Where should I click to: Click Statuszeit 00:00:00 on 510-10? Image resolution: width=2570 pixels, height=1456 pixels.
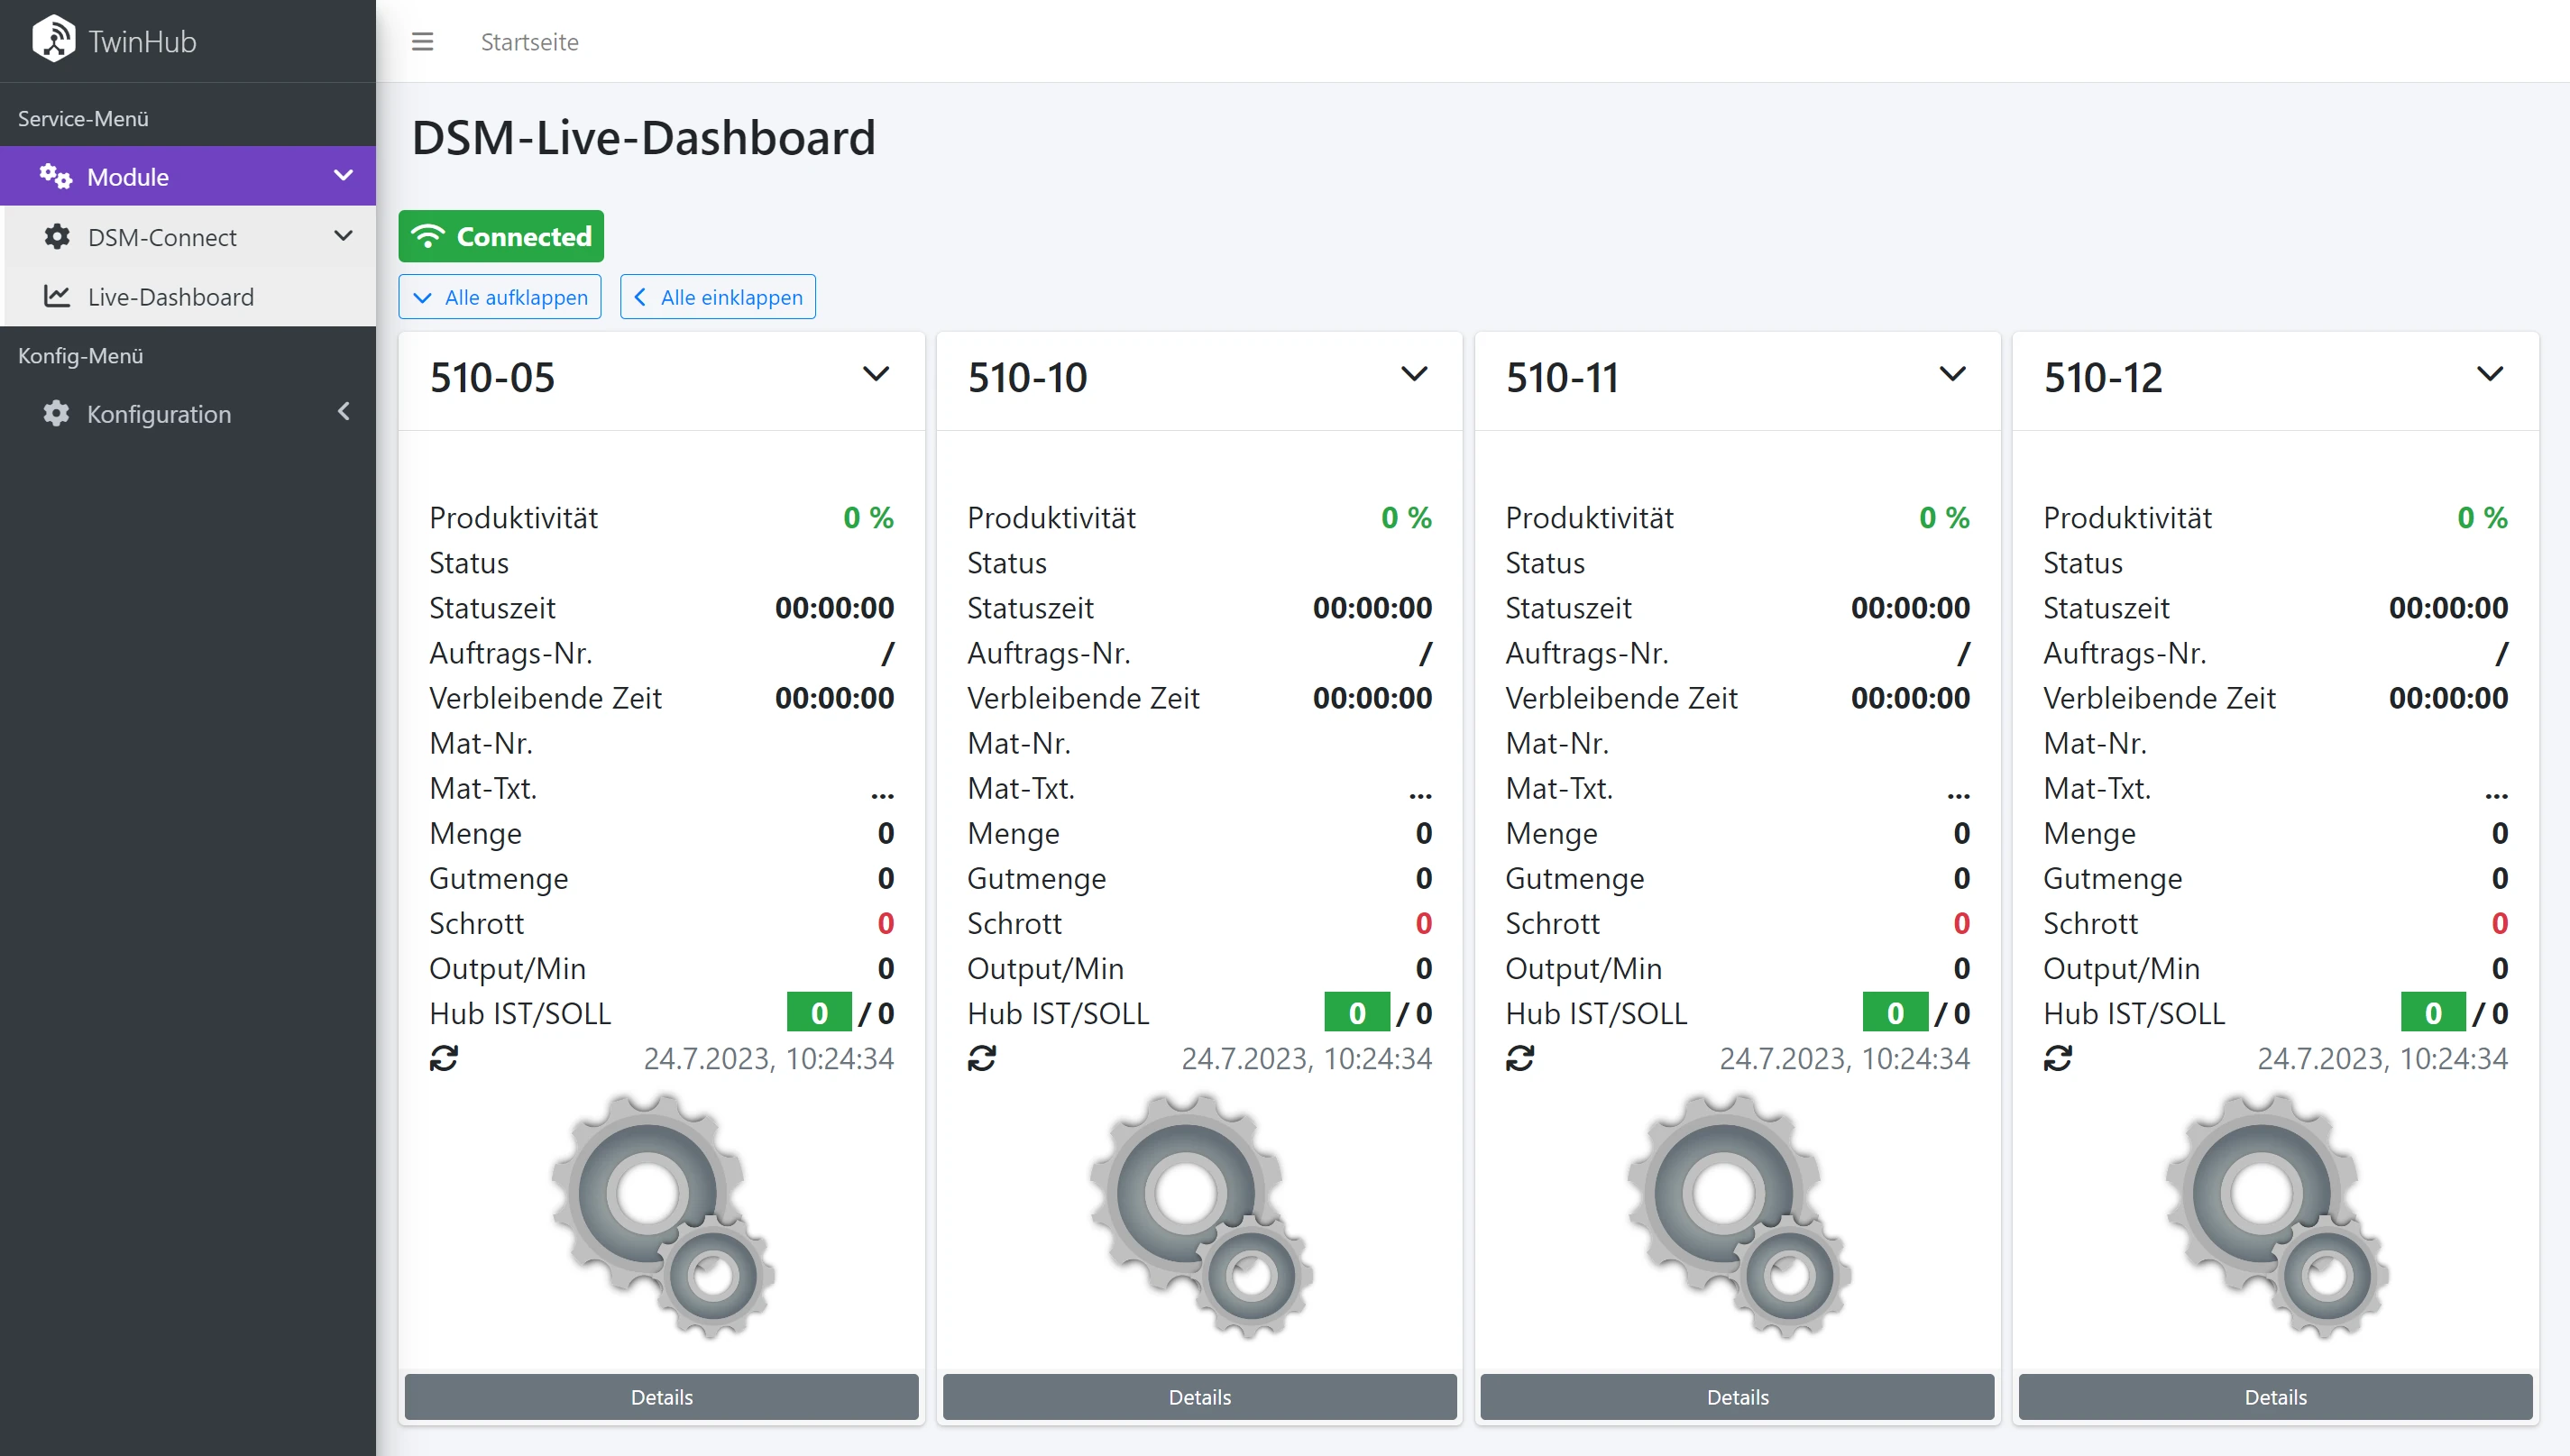[x=1372, y=608]
